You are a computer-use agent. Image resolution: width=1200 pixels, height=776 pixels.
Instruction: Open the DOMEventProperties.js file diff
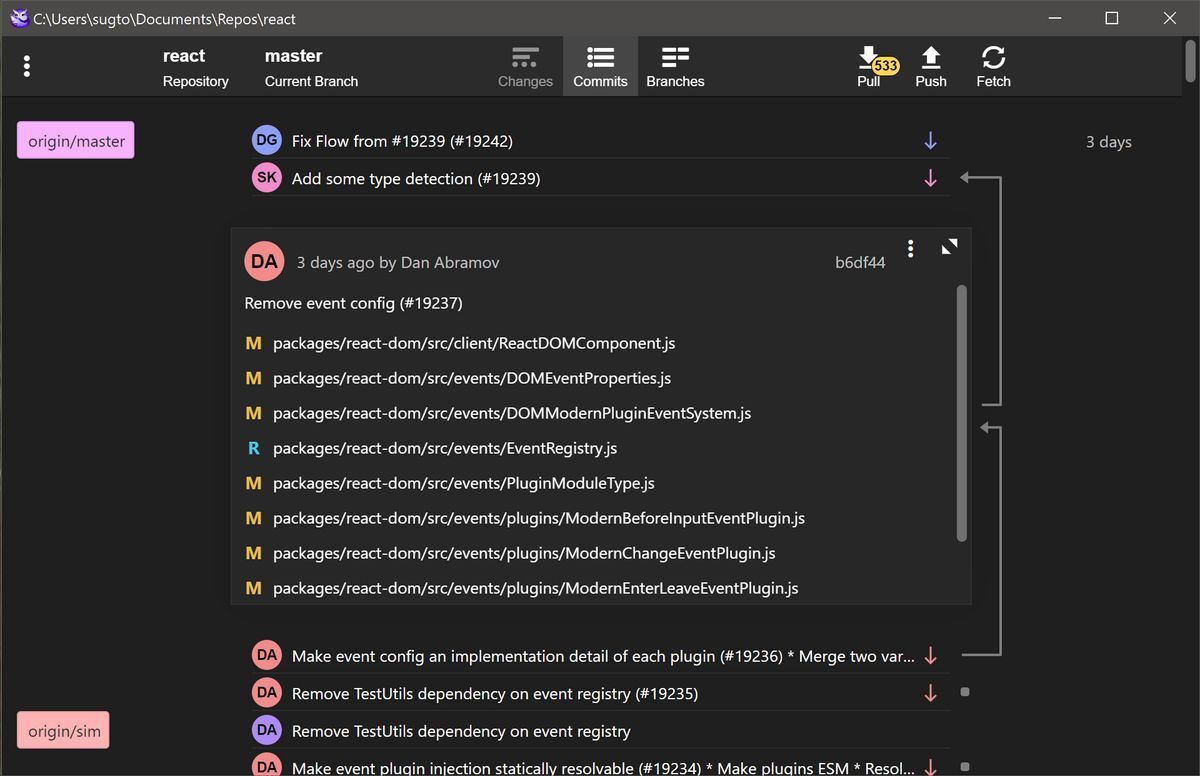[472, 378]
